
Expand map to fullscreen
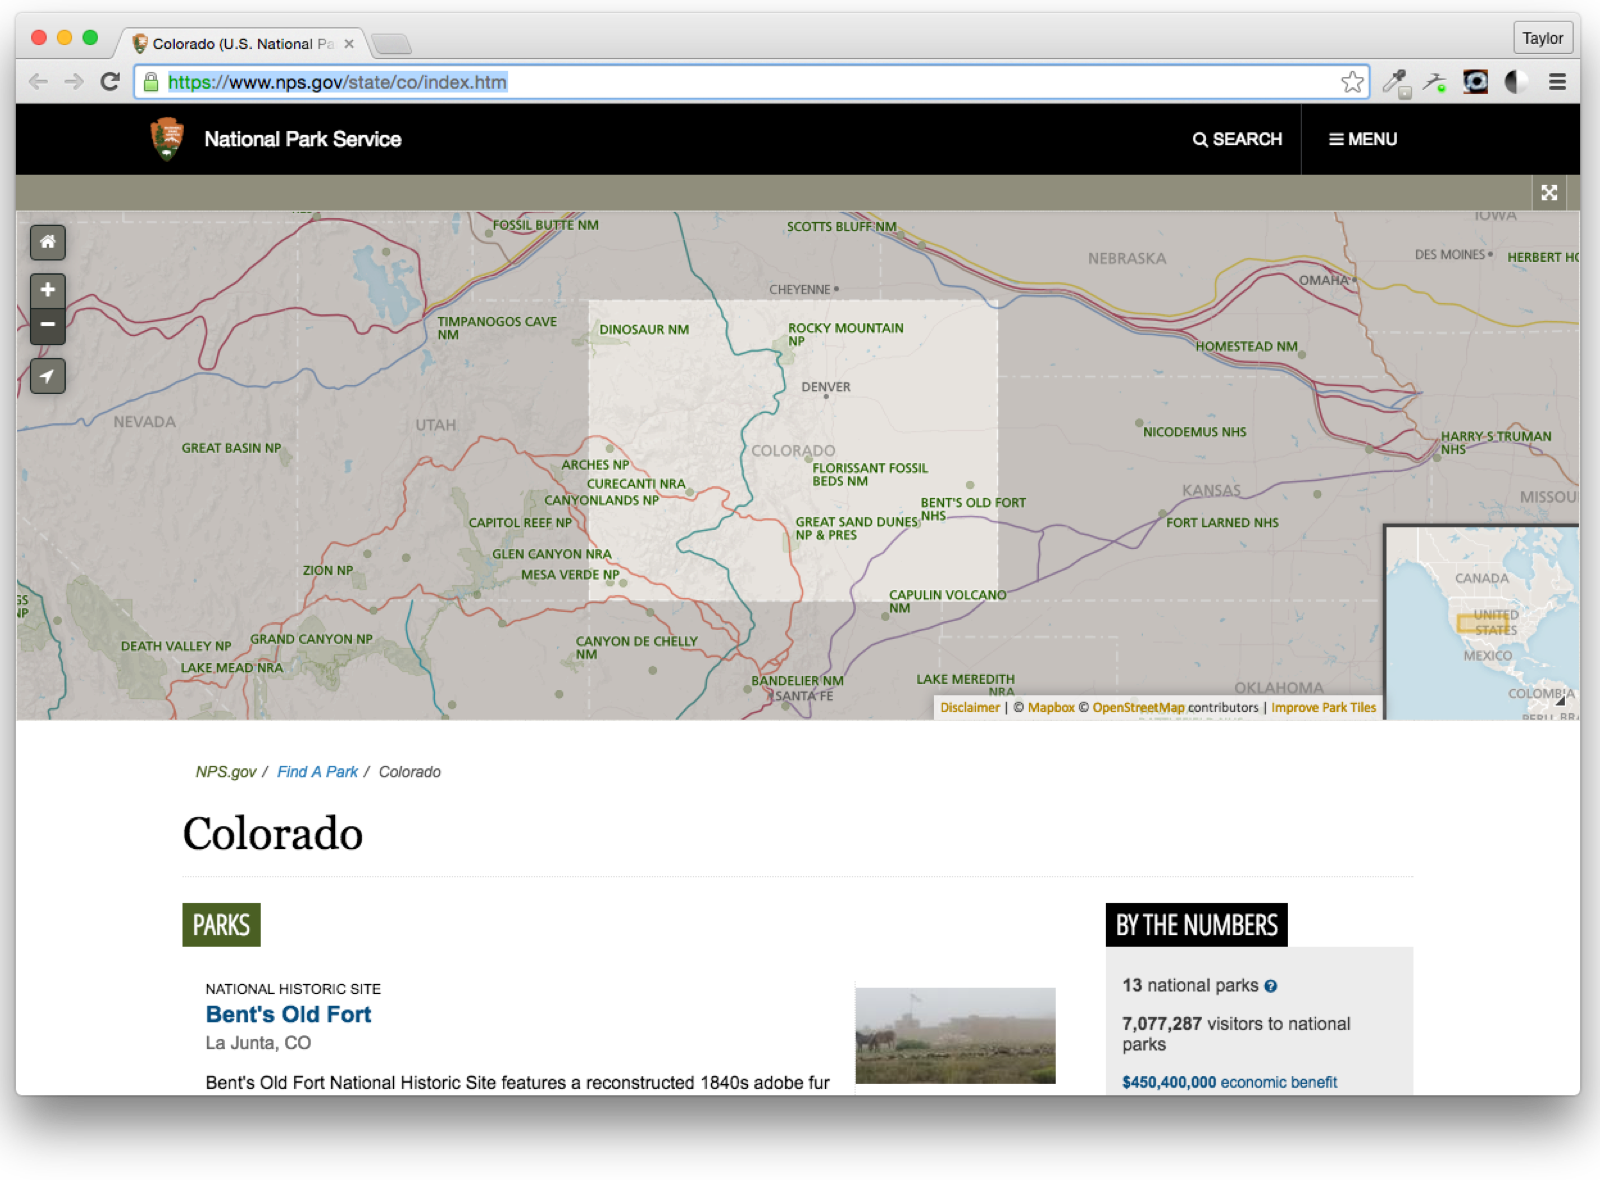click(1549, 193)
